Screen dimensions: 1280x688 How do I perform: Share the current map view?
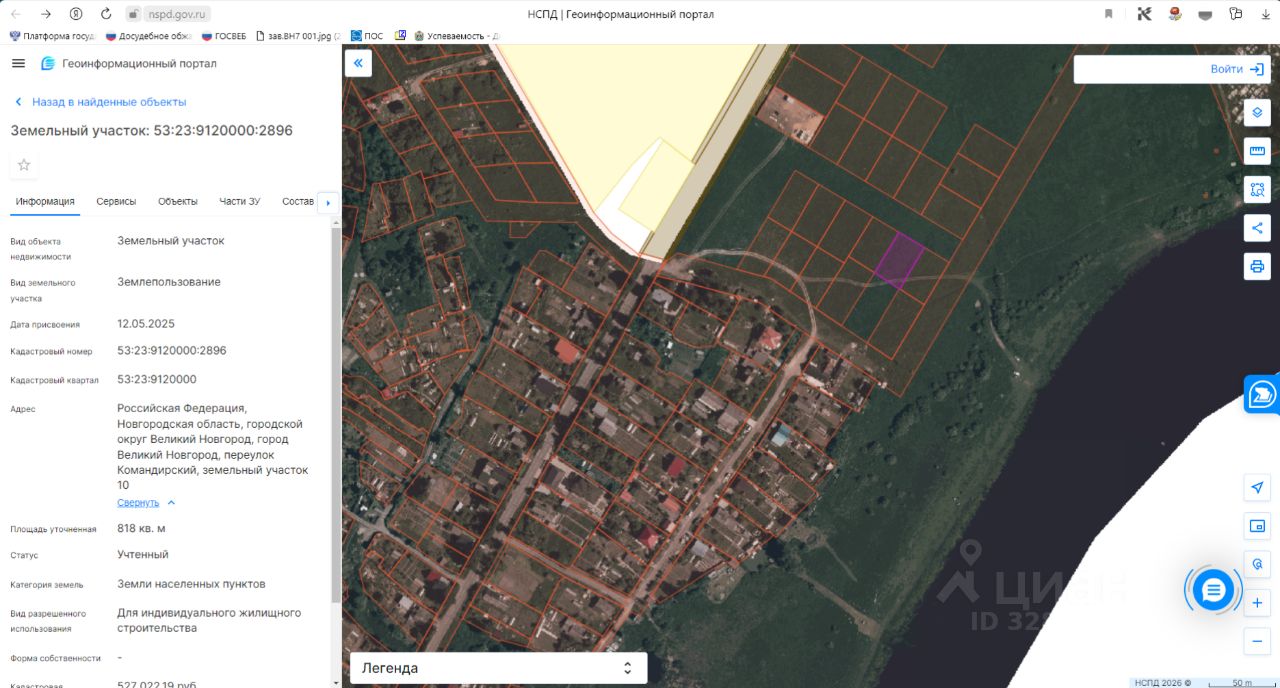tap(1257, 227)
